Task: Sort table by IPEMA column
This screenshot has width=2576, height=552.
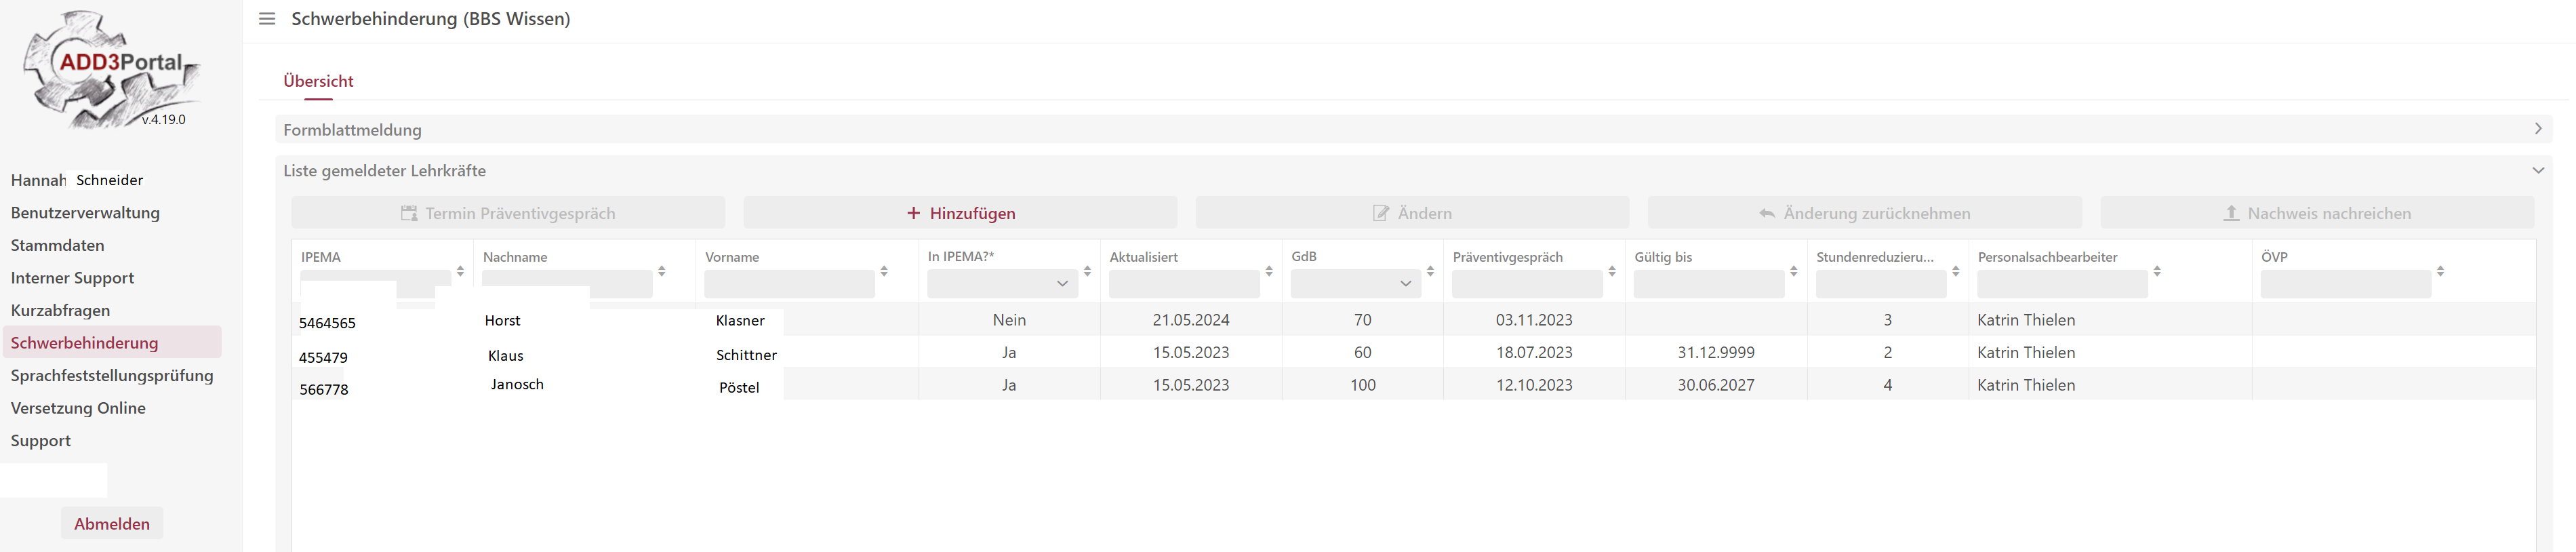Action: pyautogui.click(x=460, y=271)
